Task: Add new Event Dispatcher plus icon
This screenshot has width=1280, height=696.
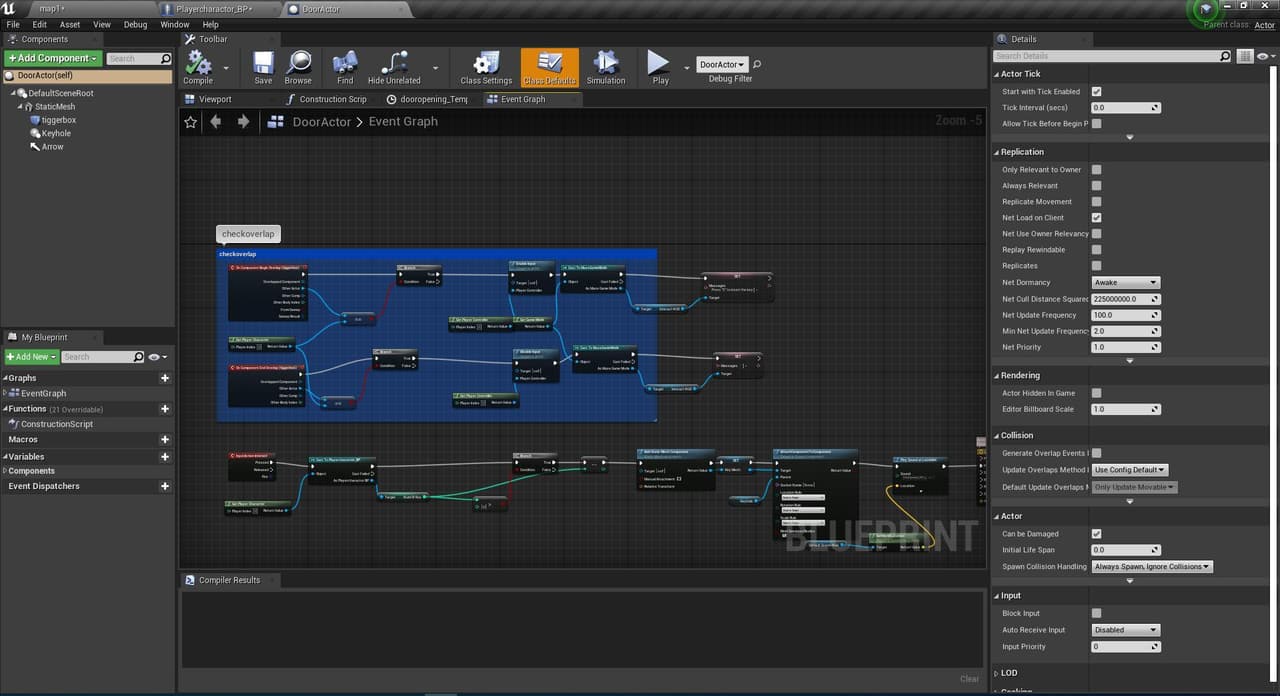Action: [x=165, y=486]
